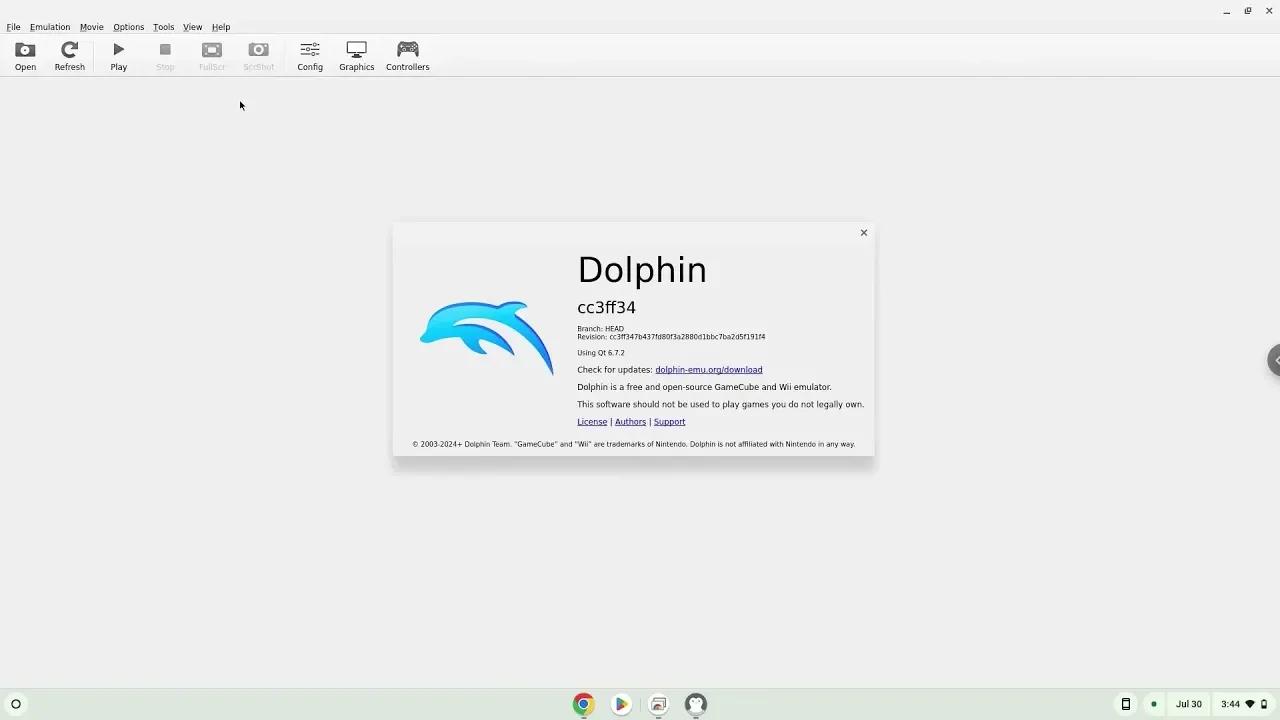
Task: Open Dolphin settings via the Config icon
Action: (x=309, y=55)
